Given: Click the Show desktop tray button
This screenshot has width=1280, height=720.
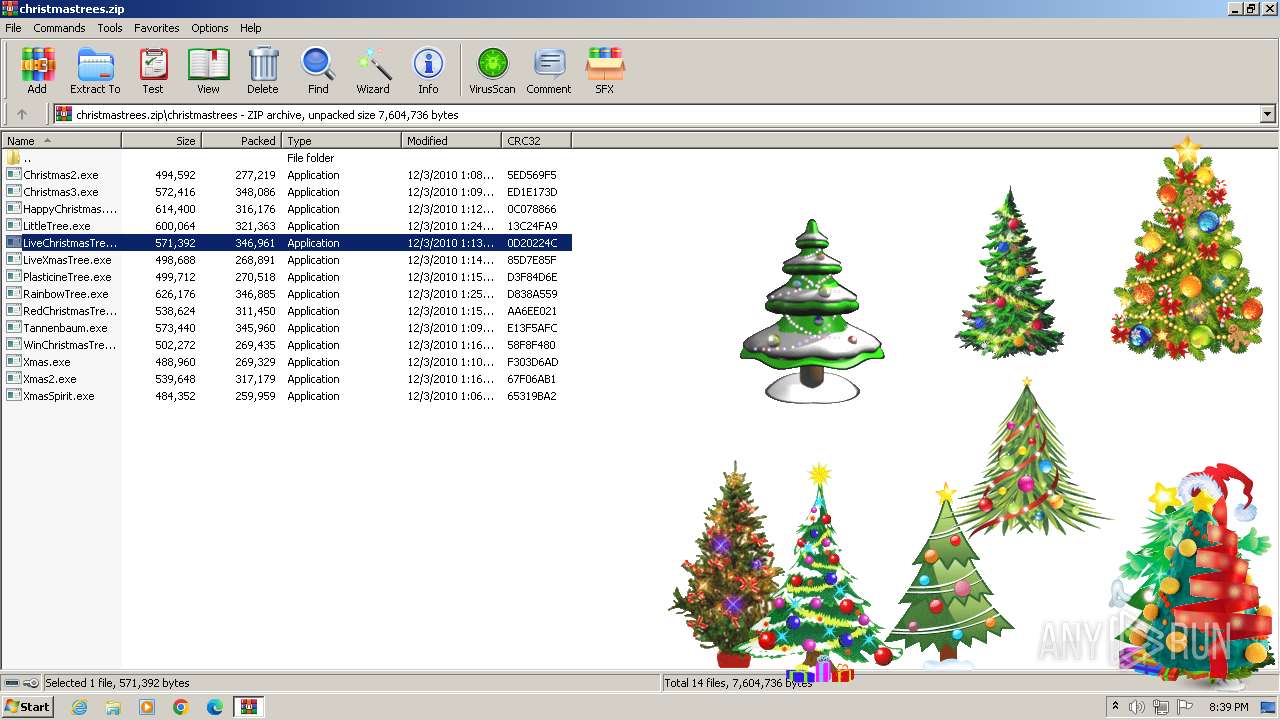Looking at the screenshot, I should (x=1268, y=707).
